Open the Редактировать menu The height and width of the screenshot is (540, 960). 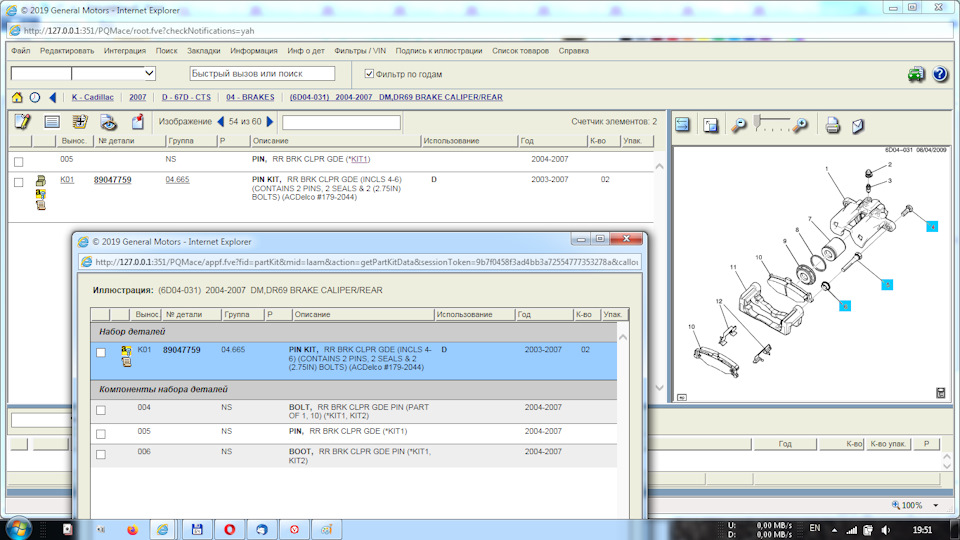67,51
